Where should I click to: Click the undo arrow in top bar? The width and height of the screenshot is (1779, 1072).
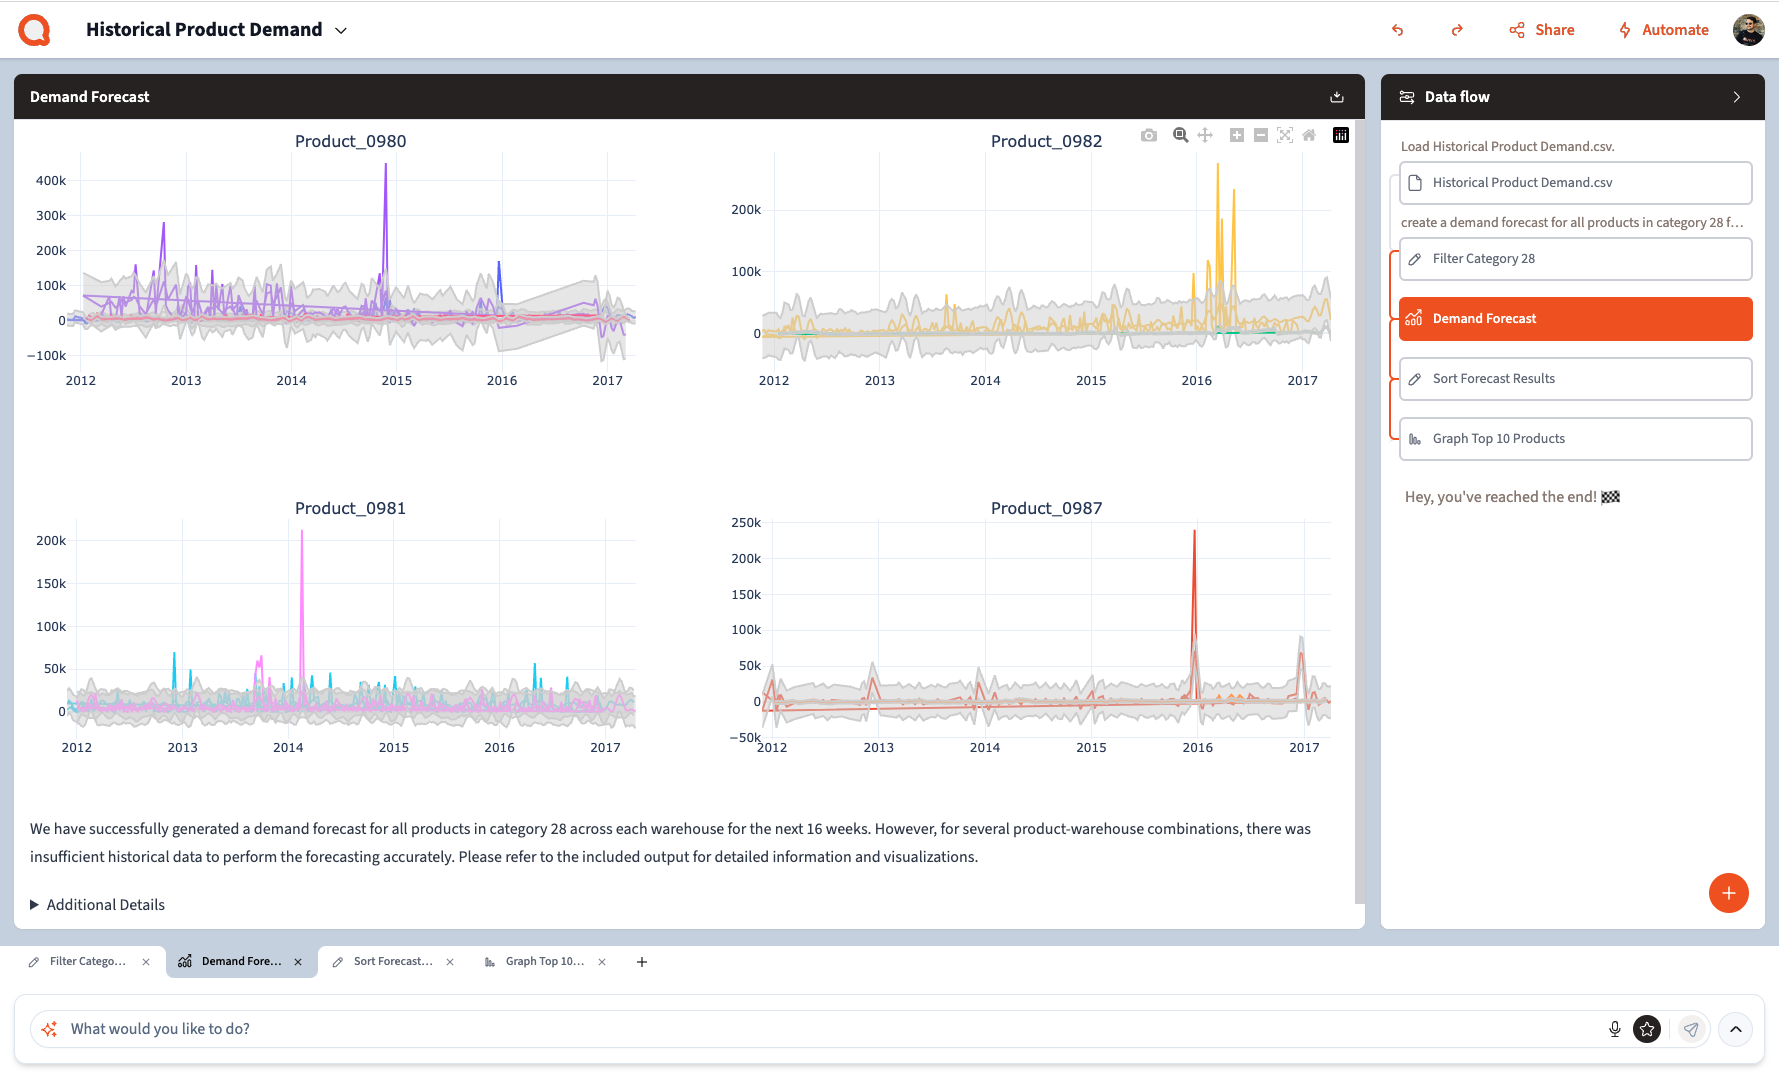coord(1398,30)
